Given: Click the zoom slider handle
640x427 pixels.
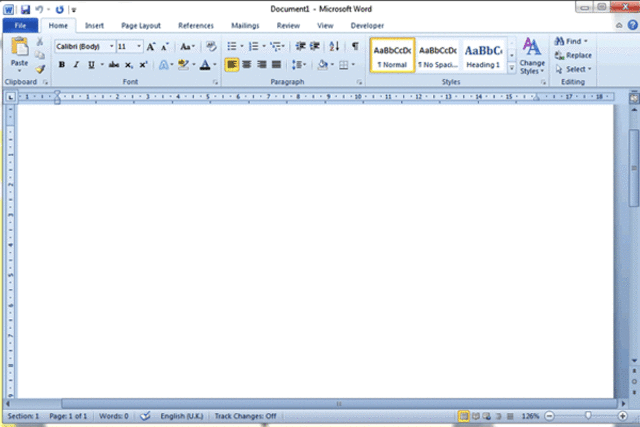Looking at the screenshot, I should (588, 416).
